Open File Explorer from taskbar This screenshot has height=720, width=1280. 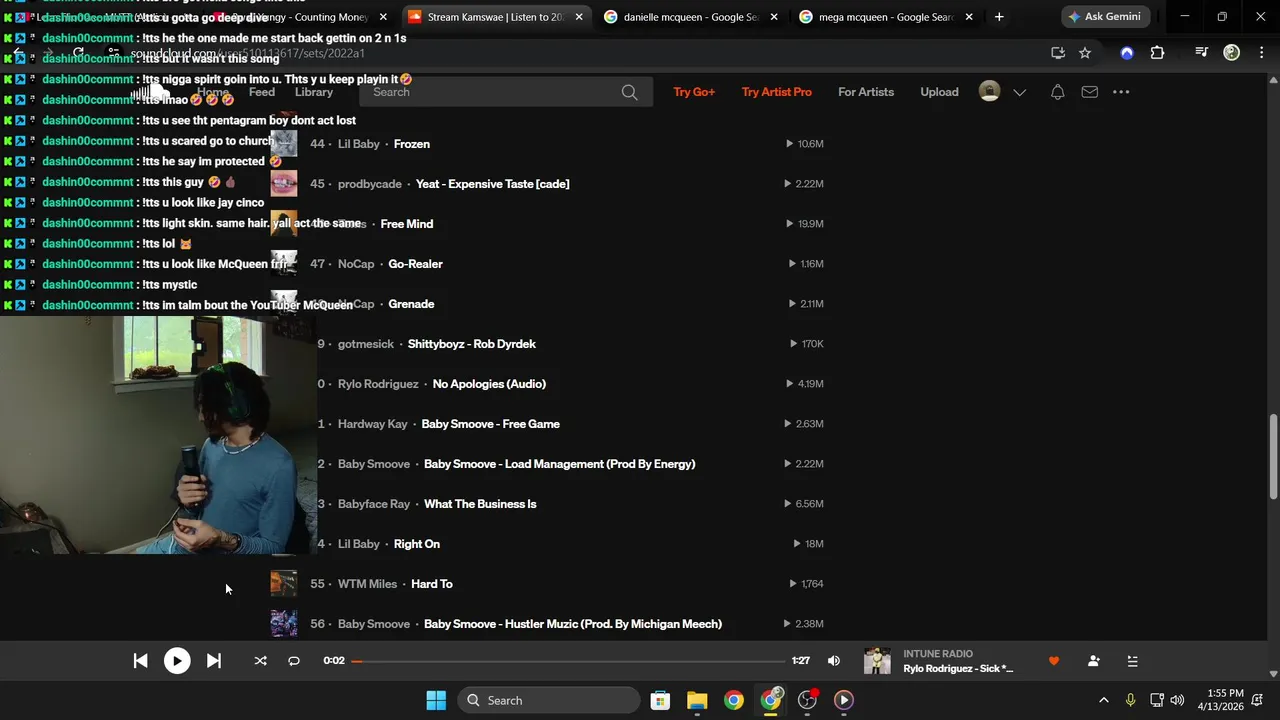[x=697, y=700]
